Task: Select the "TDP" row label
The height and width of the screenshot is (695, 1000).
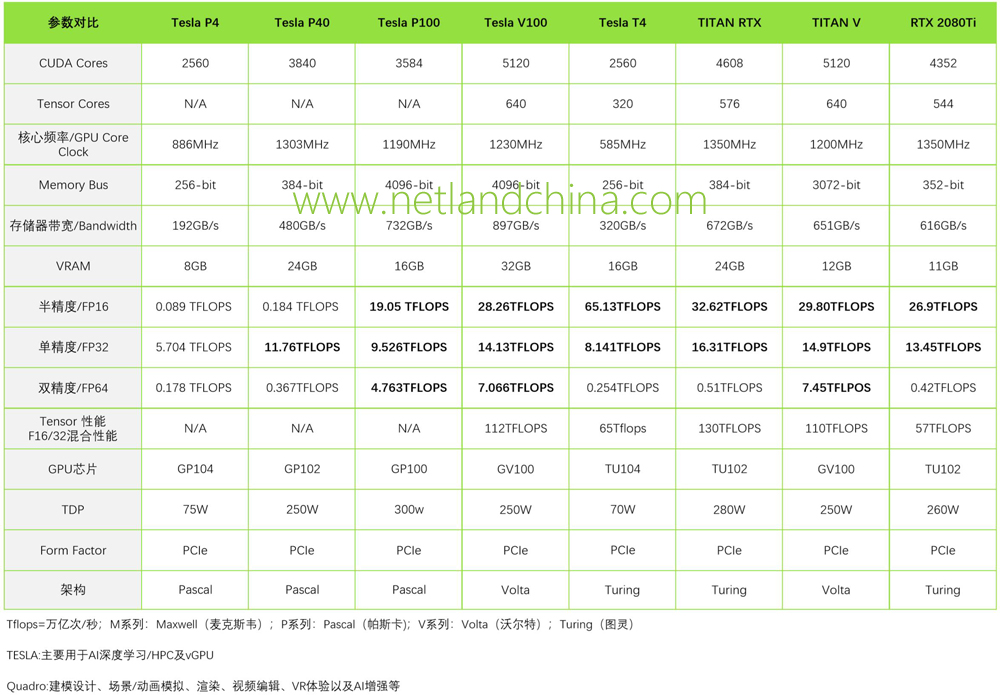Action: click(73, 510)
